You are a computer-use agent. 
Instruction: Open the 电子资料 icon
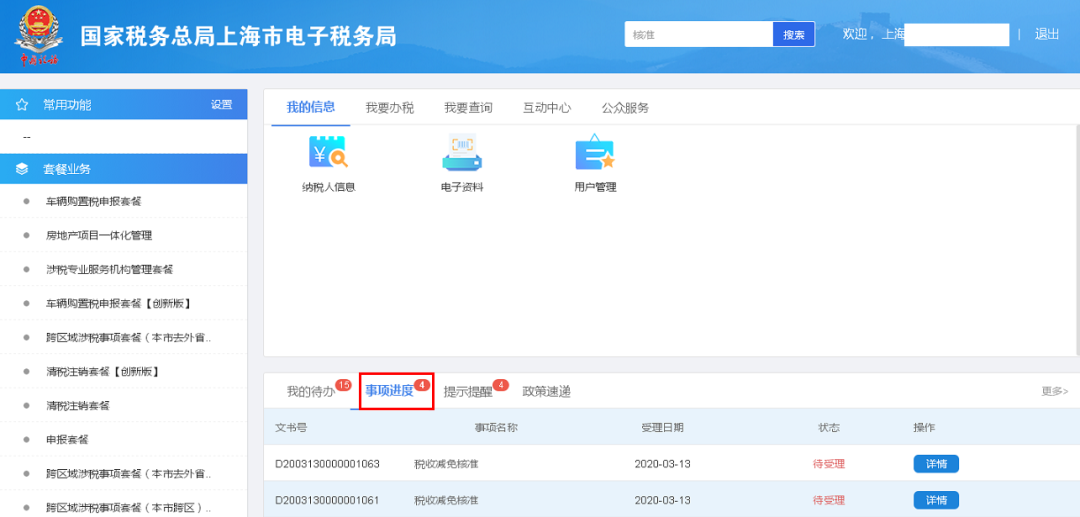coord(462,153)
